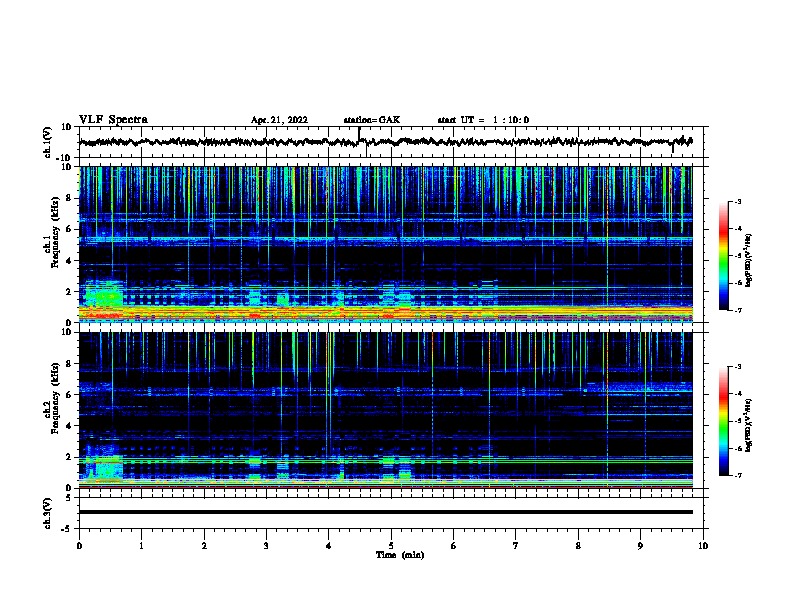This screenshot has height=612, width=792.
Task: Click time axis tick label "3"
Action: coord(266,545)
